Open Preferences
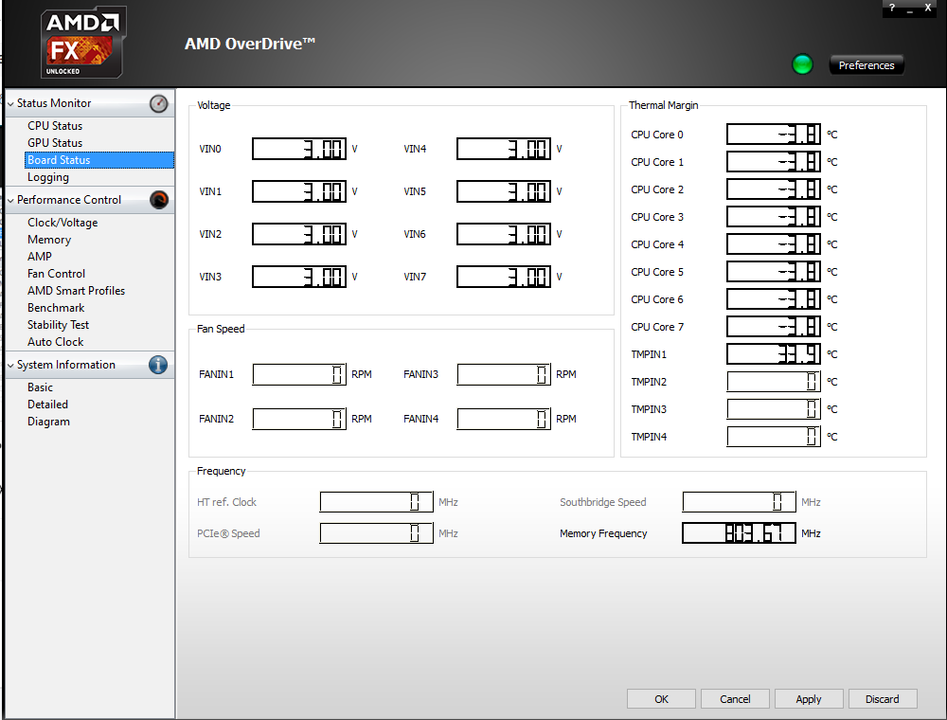The height and width of the screenshot is (720, 947). tap(866, 65)
